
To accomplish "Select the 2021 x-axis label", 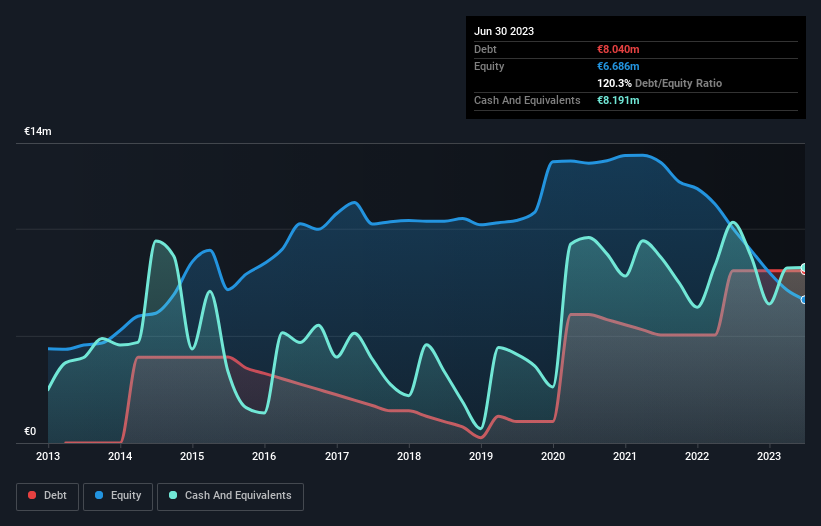I will [625, 456].
